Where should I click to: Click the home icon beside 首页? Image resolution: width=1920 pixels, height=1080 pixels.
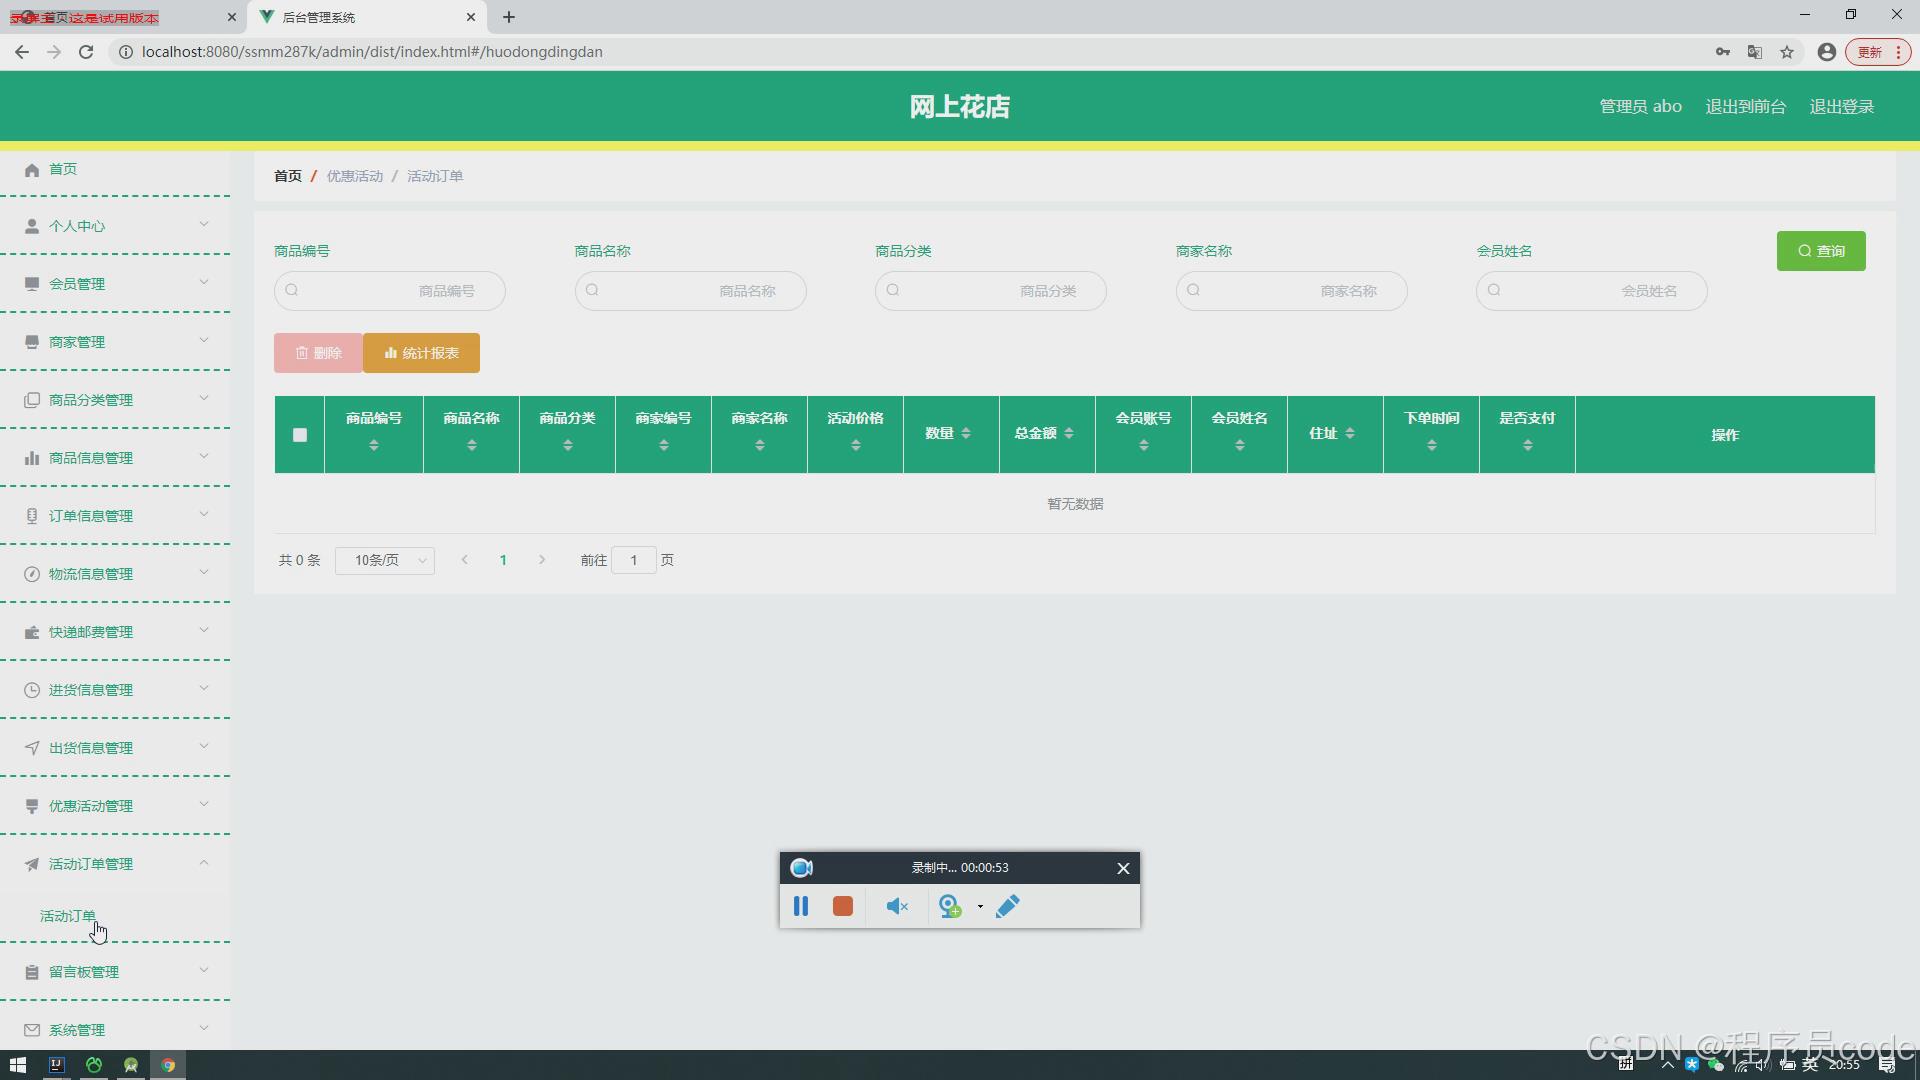point(32,170)
